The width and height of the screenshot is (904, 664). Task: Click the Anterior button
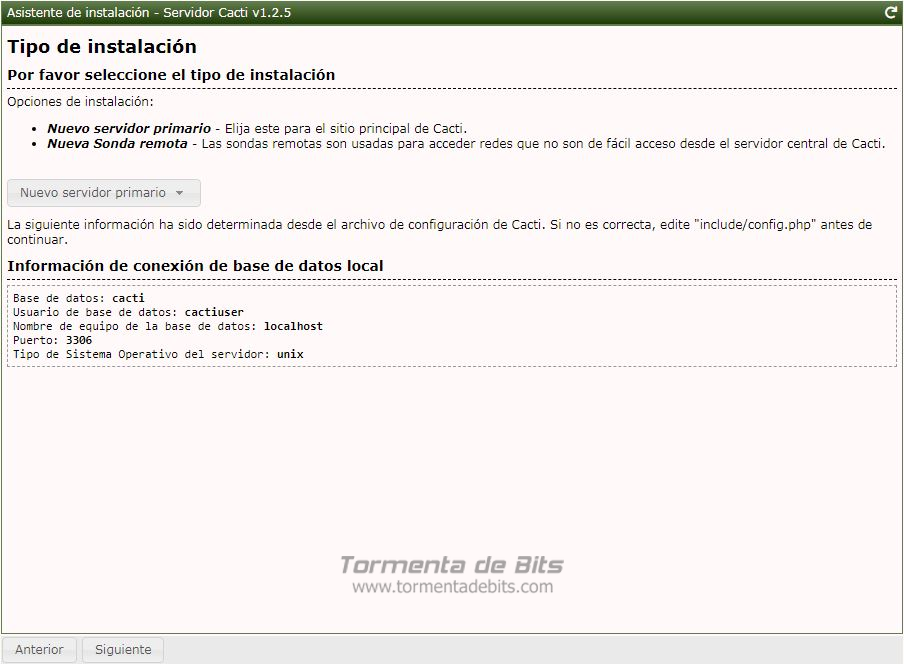coord(39,650)
